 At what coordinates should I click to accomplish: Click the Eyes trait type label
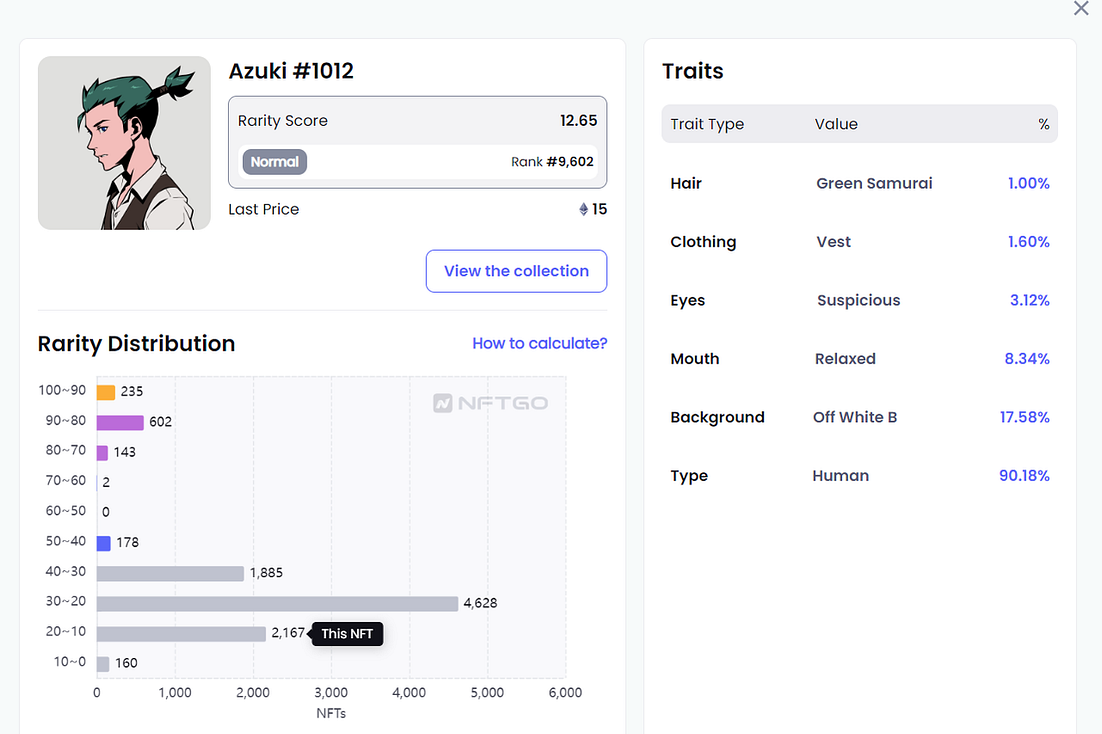(687, 301)
